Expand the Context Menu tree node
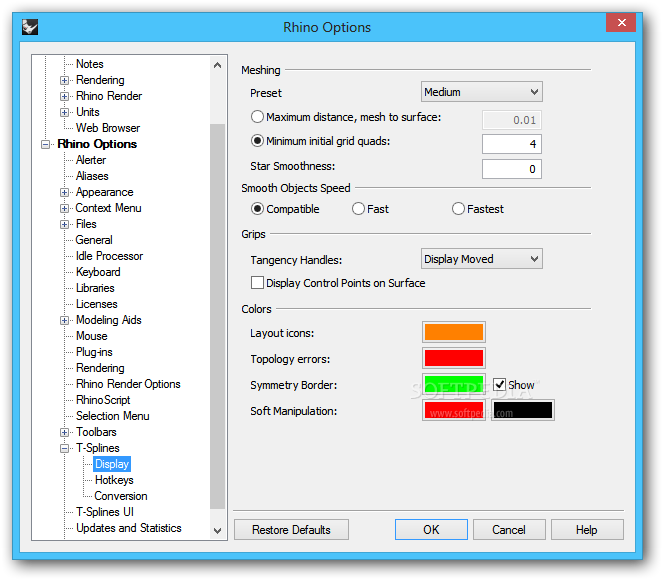 pos(64,208)
